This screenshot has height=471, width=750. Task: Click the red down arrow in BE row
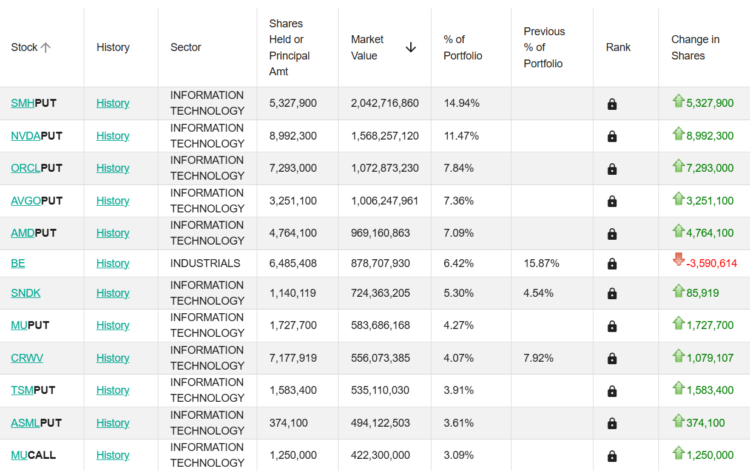pos(678,259)
